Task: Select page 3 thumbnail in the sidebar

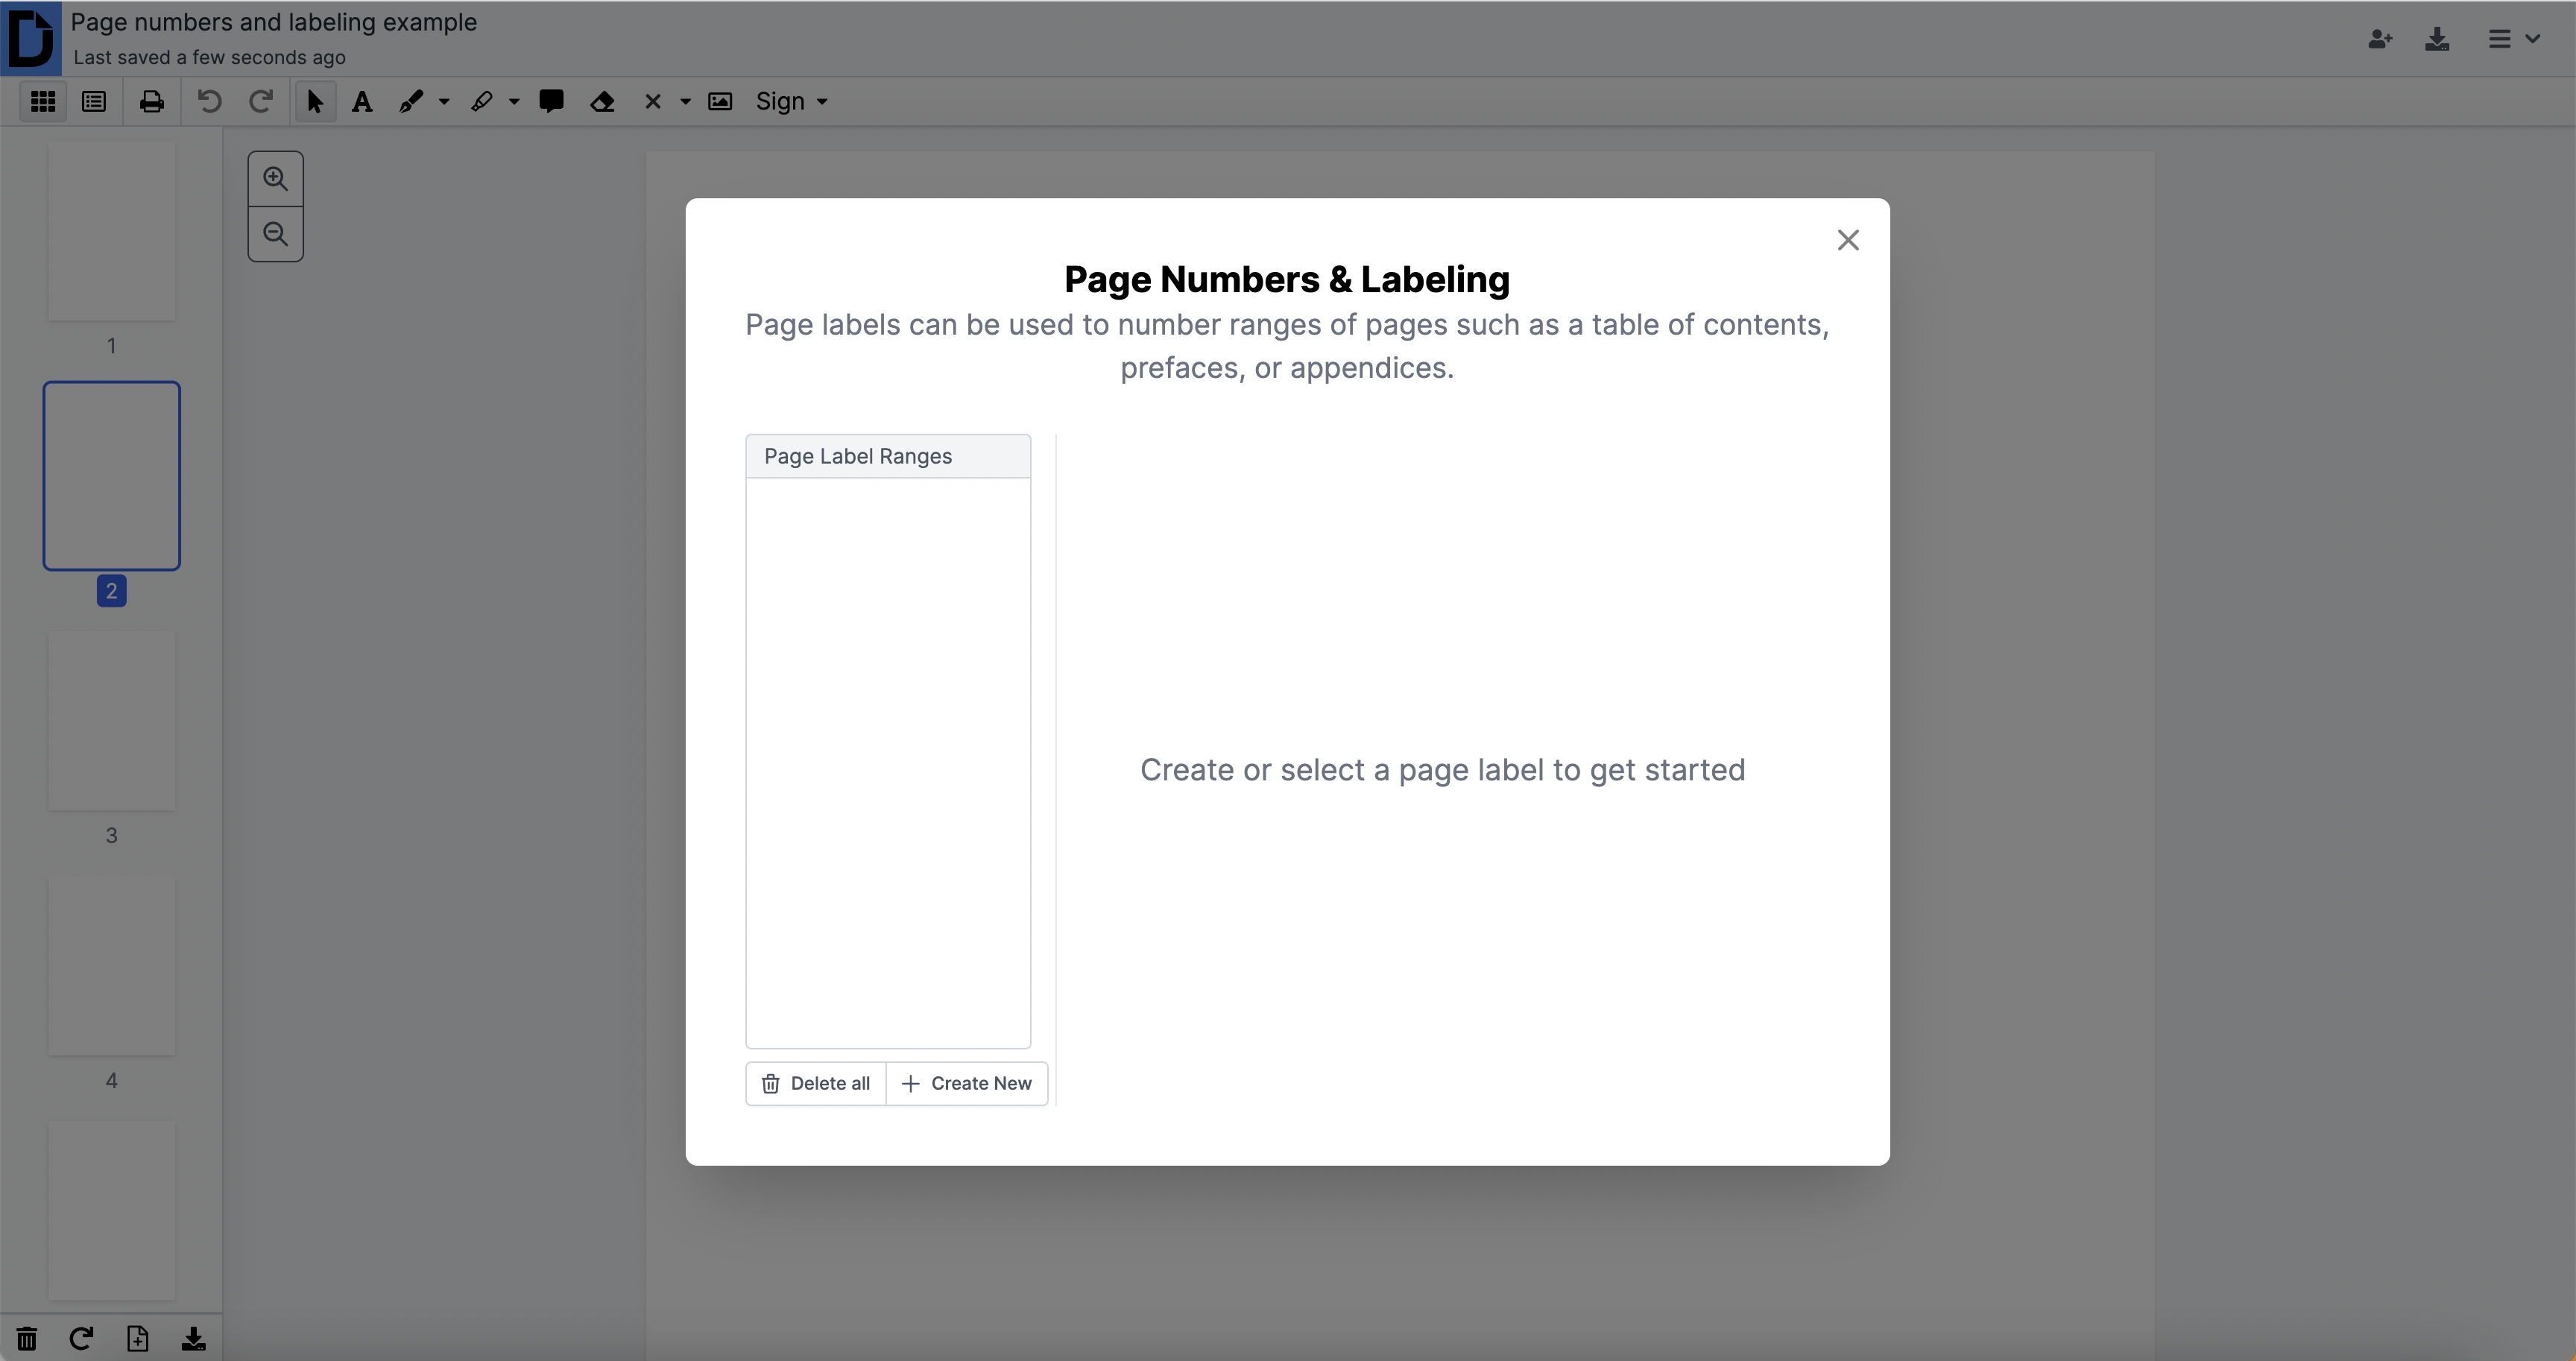Action: (x=112, y=720)
